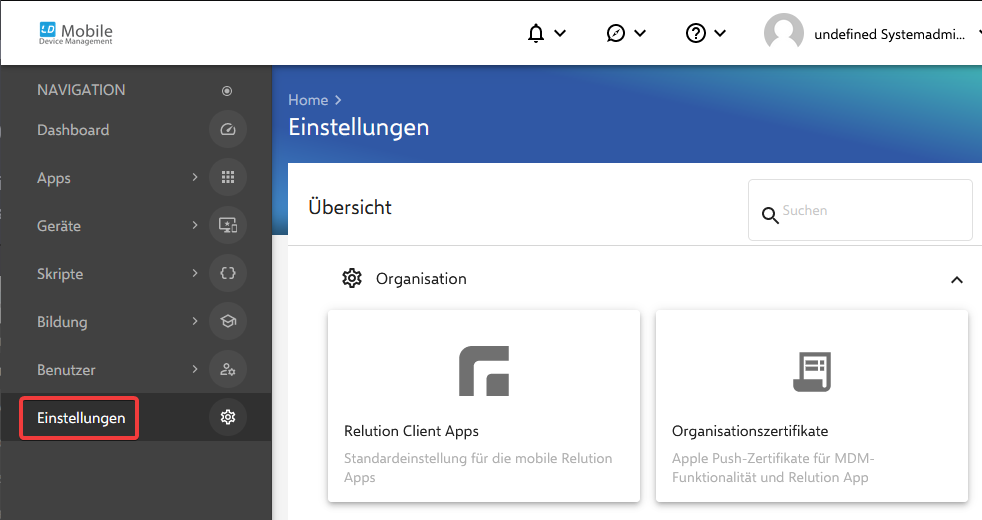Click the search magnifier icon
The image size is (982, 520).
(770, 215)
